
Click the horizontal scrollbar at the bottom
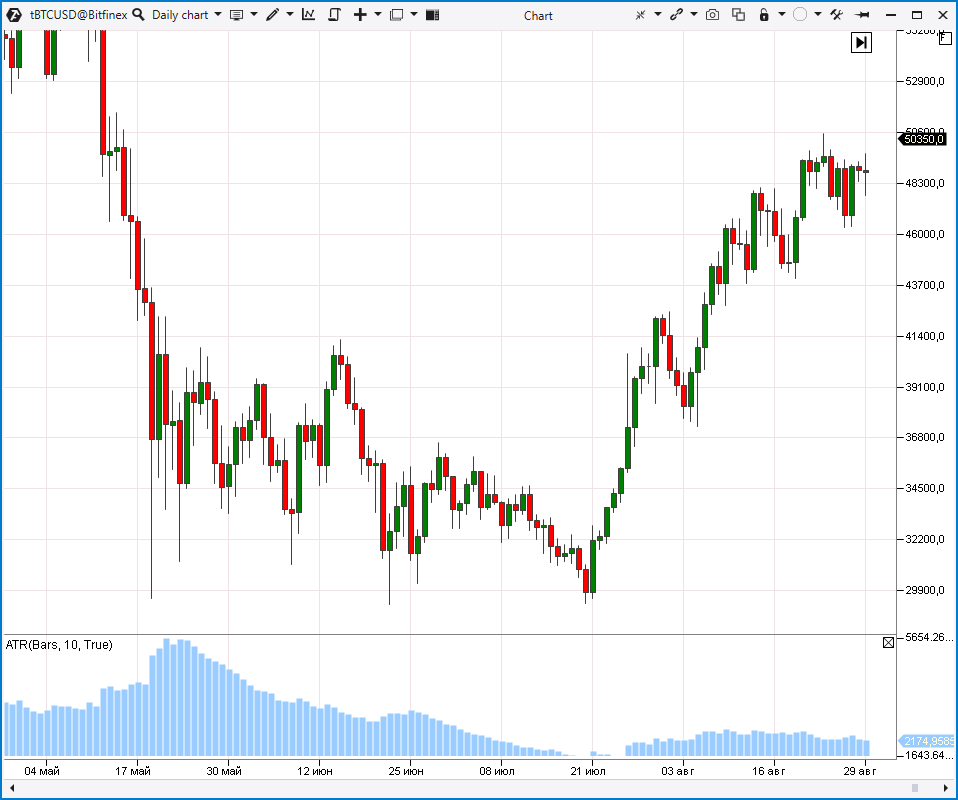tap(478, 790)
